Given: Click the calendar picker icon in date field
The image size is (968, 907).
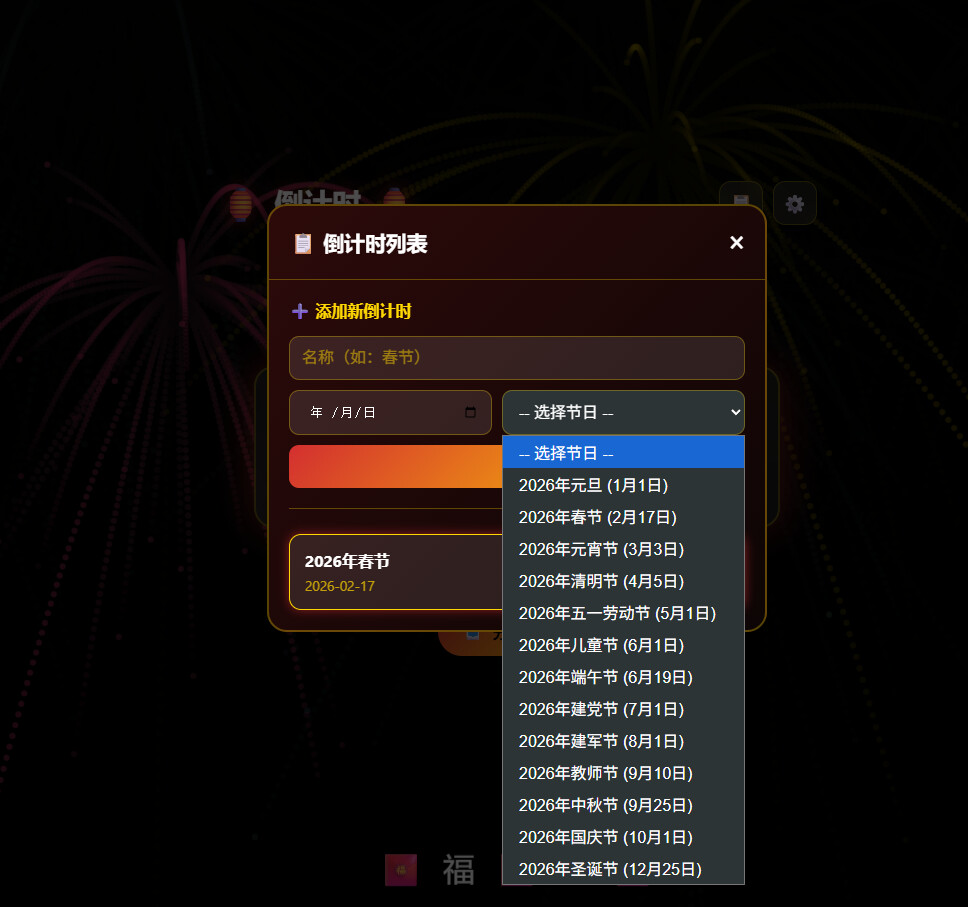Looking at the screenshot, I should tap(471, 413).
